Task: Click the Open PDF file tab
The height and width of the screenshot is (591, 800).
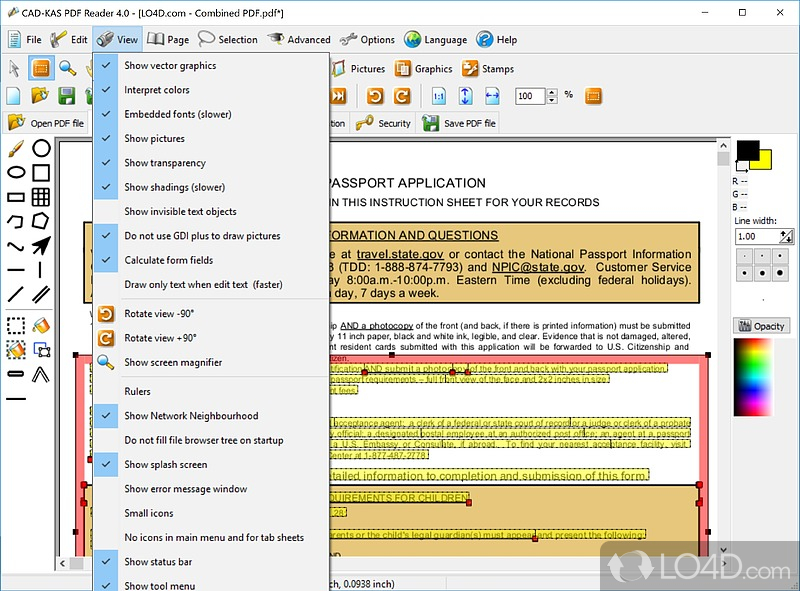Action: pyautogui.click(x=46, y=123)
